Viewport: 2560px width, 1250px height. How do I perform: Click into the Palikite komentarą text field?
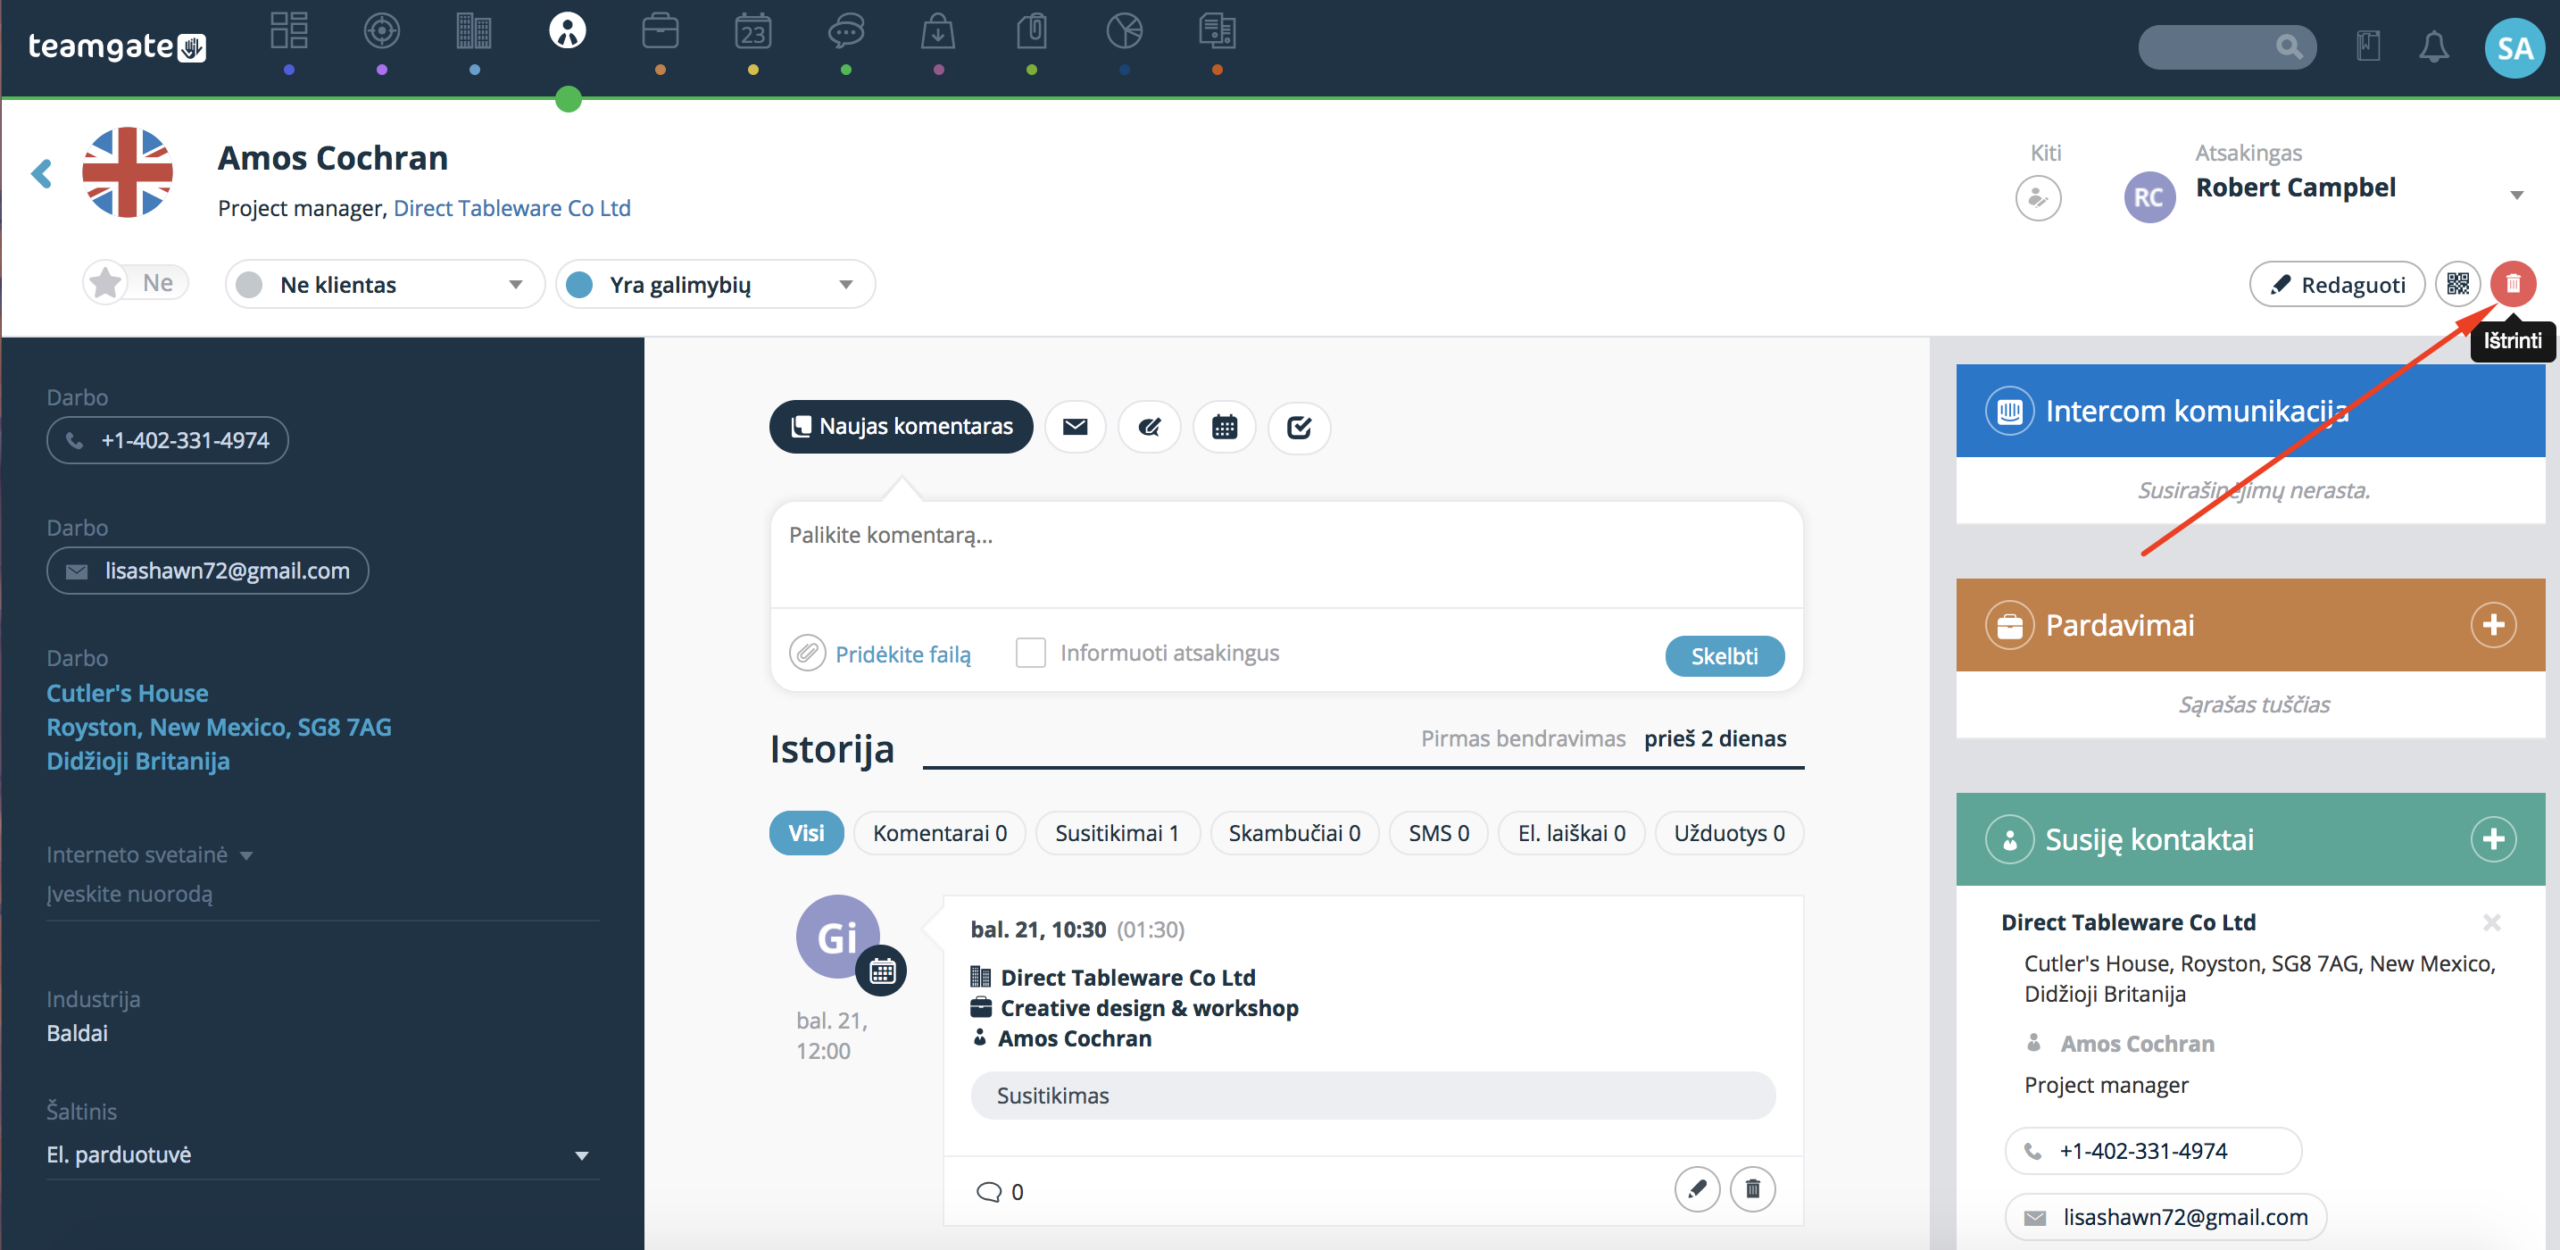[1286, 555]
